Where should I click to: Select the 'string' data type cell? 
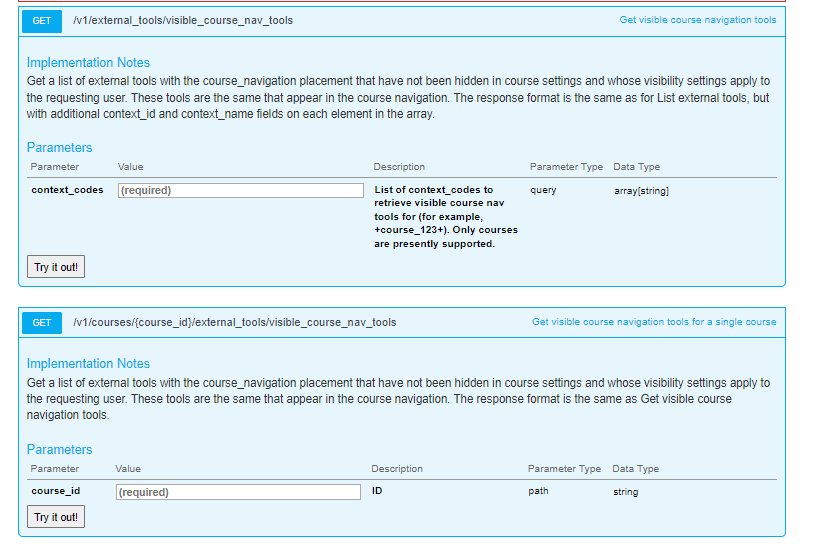(625, 492)
